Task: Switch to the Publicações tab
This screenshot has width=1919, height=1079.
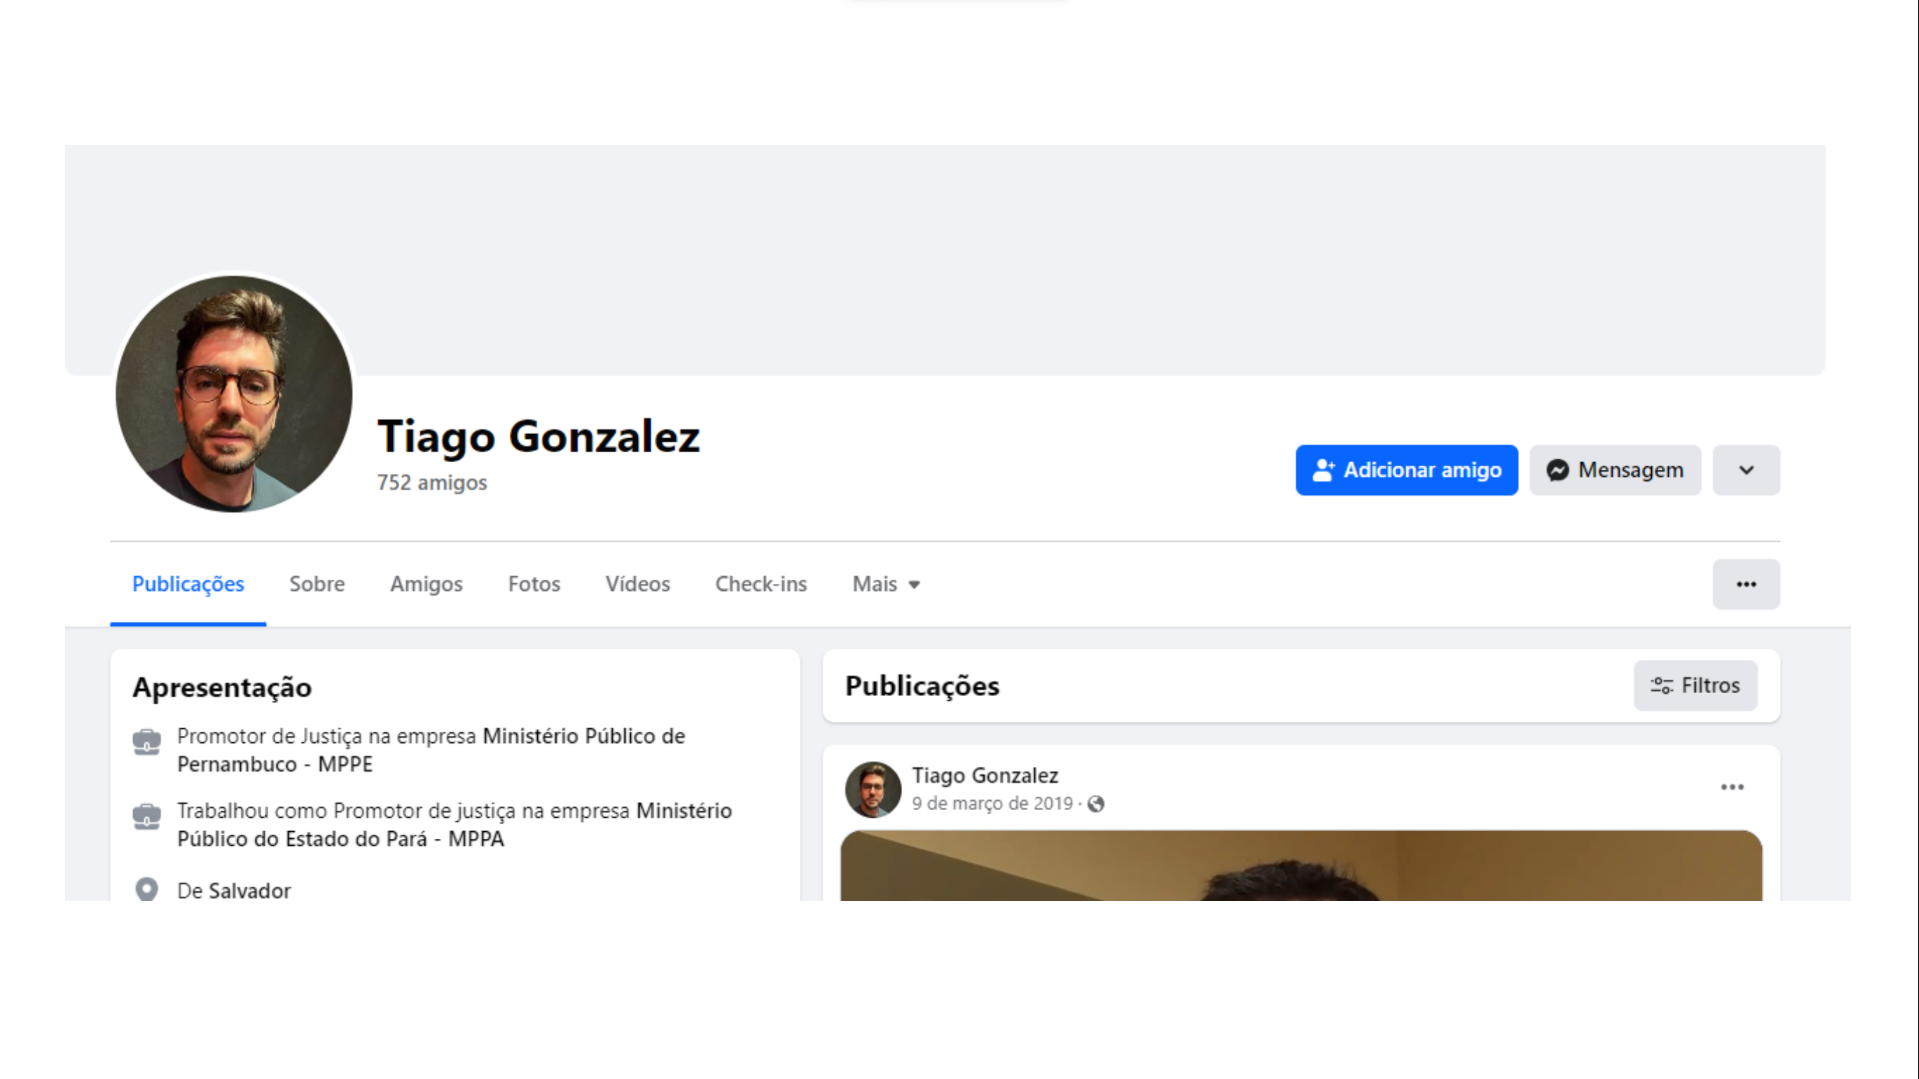Action: (x=188, y=584)
